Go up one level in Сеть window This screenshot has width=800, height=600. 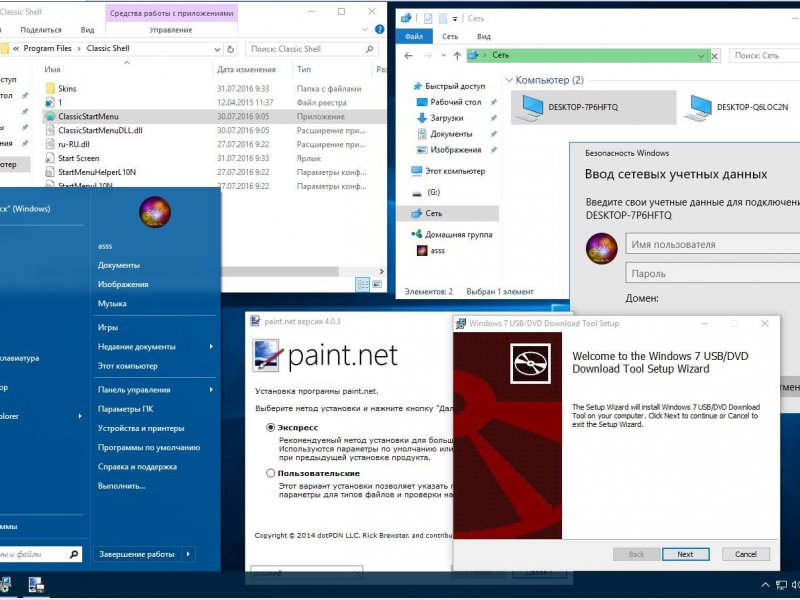[457, 56]
